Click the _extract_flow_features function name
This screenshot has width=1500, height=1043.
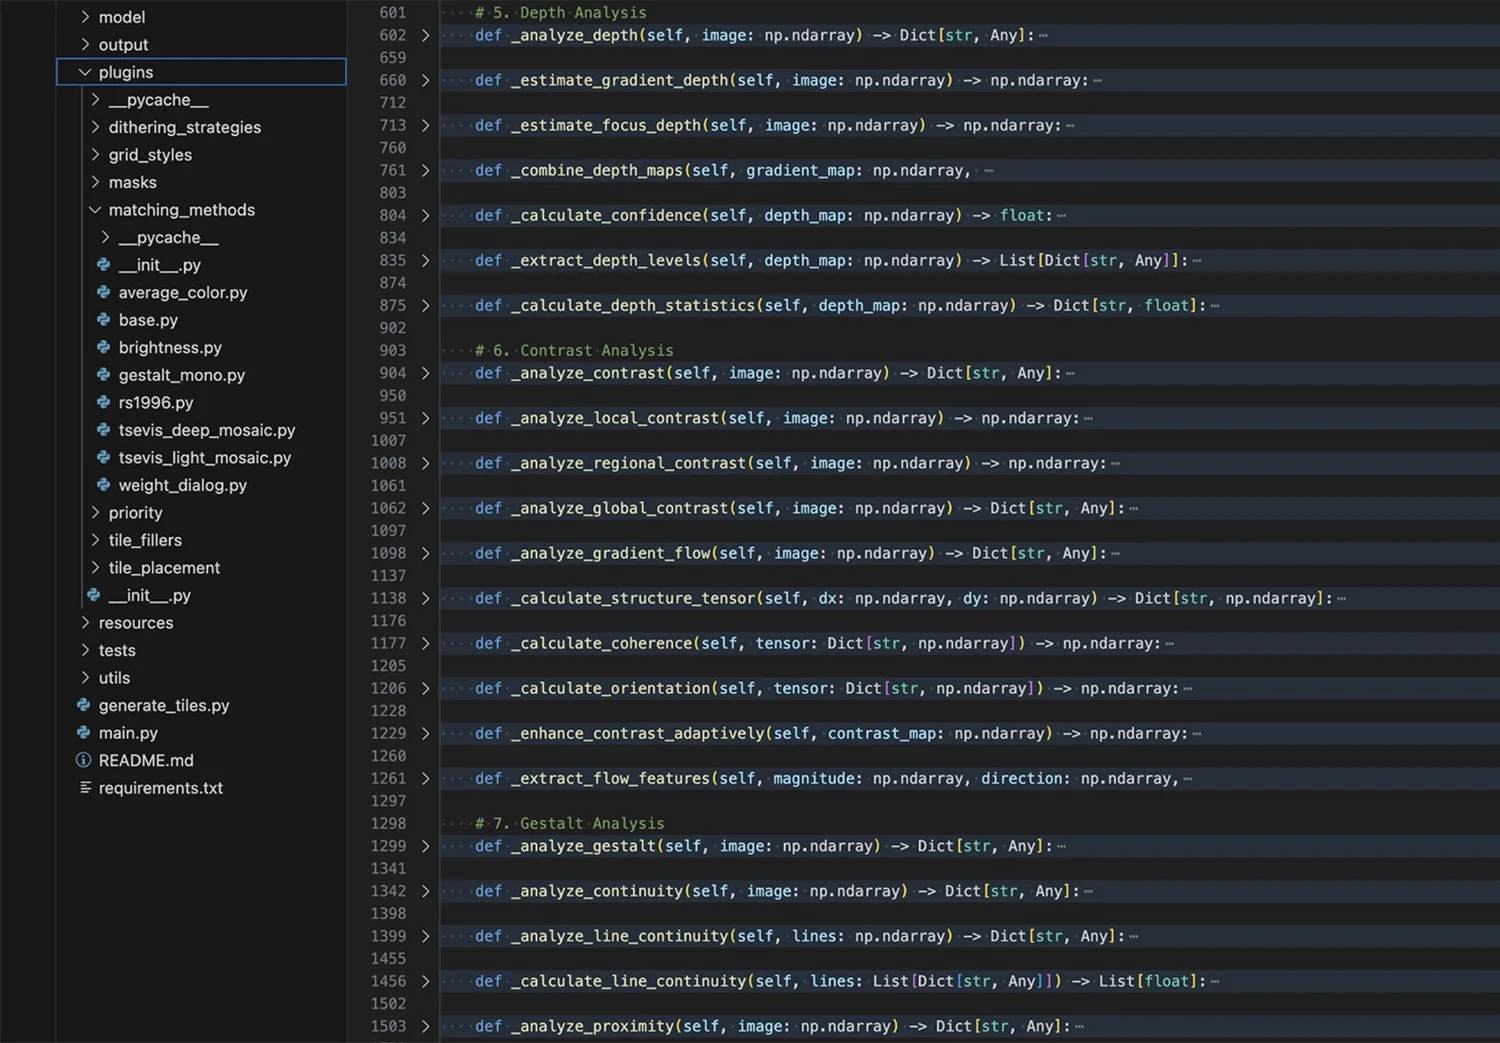tap(610, 778)
